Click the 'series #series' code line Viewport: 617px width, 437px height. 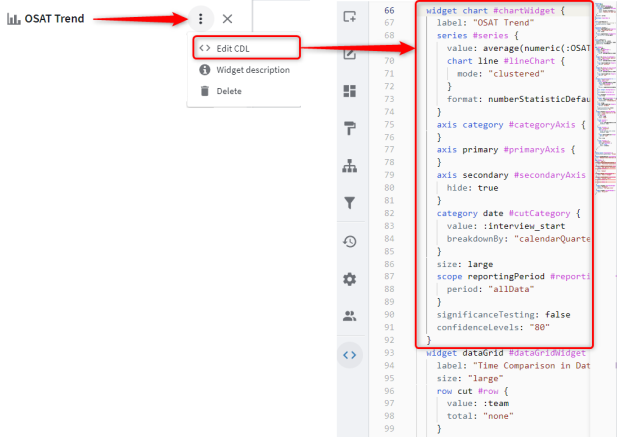coord(477,35)
